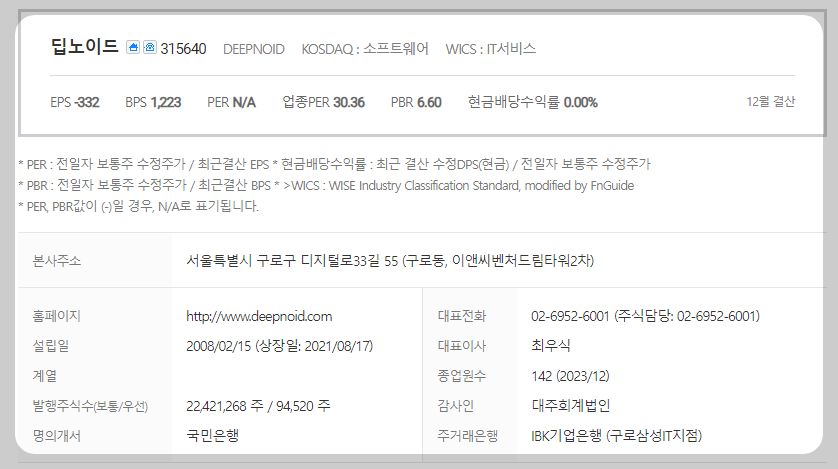Select employee count 142 (2023/12)
Image resolution: width=838 pixels, height=469 pixels.
570,376
